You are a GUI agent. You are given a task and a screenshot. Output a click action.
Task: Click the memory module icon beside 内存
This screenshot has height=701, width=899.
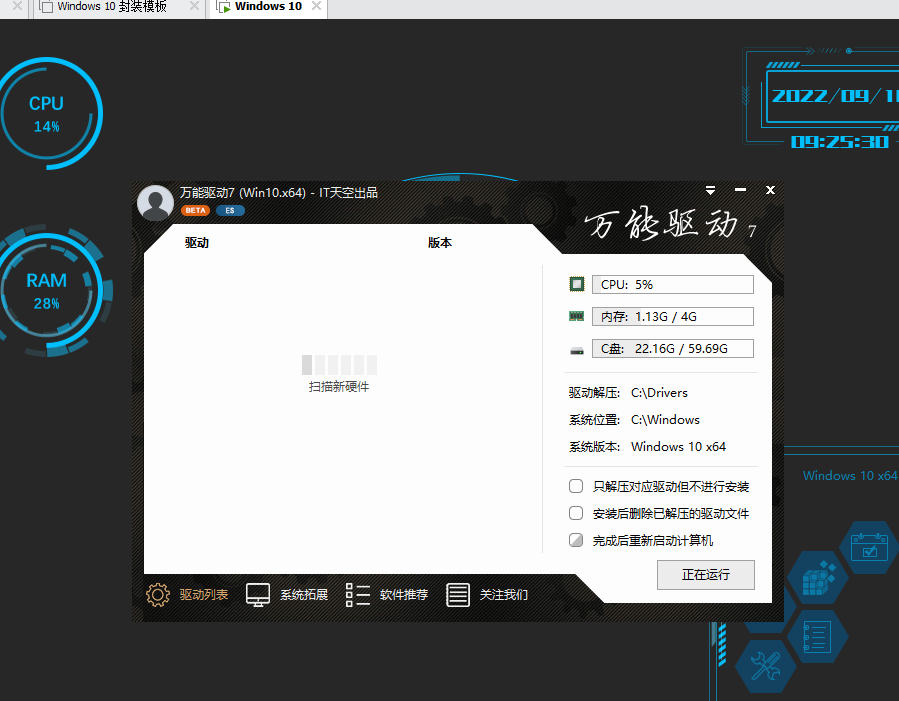point(577,316)
